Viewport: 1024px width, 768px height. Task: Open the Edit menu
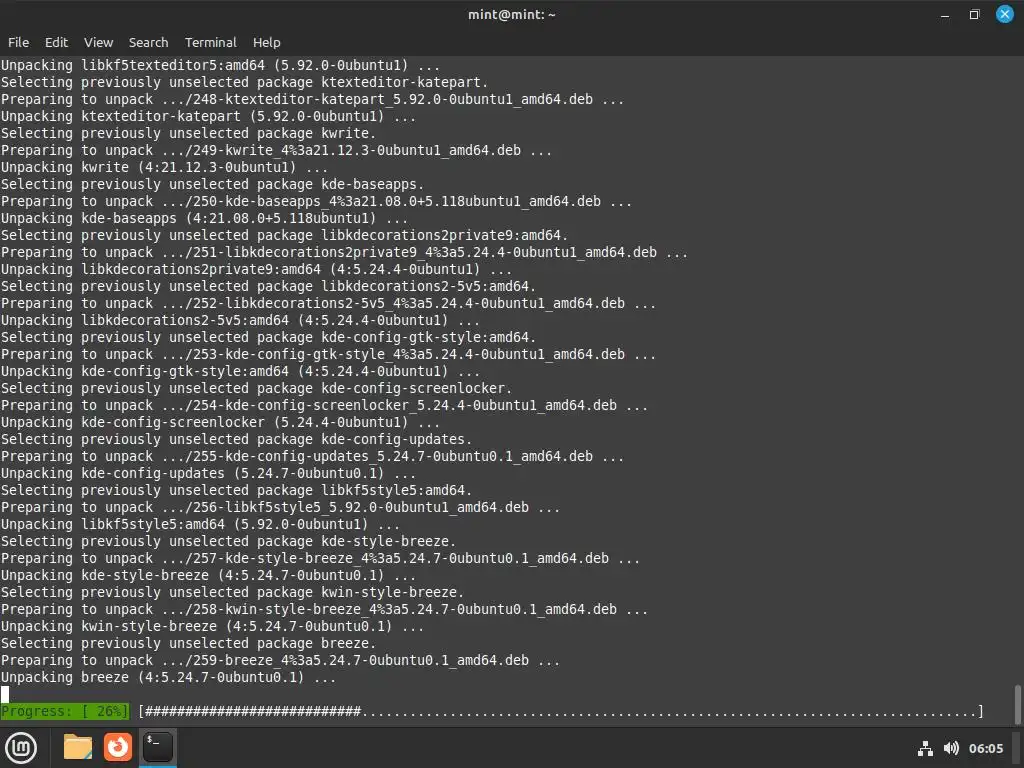[x=56, y=42]
